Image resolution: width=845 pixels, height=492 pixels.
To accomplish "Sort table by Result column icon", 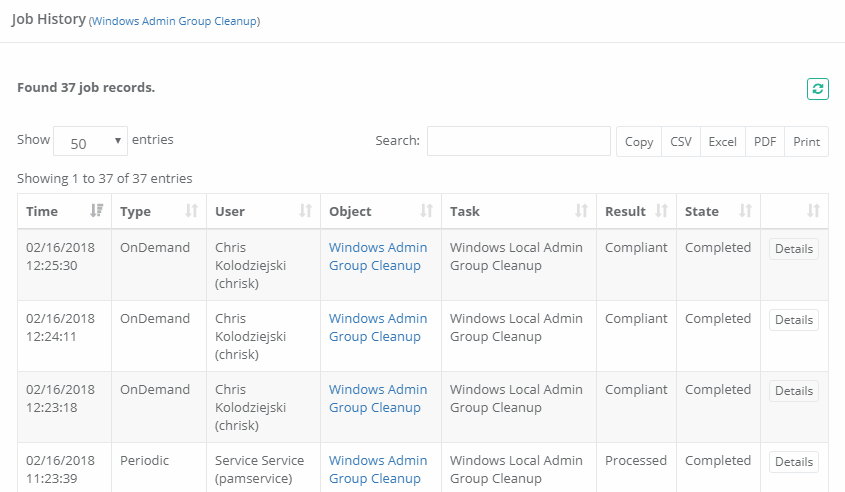I will [x=661, y=211].
